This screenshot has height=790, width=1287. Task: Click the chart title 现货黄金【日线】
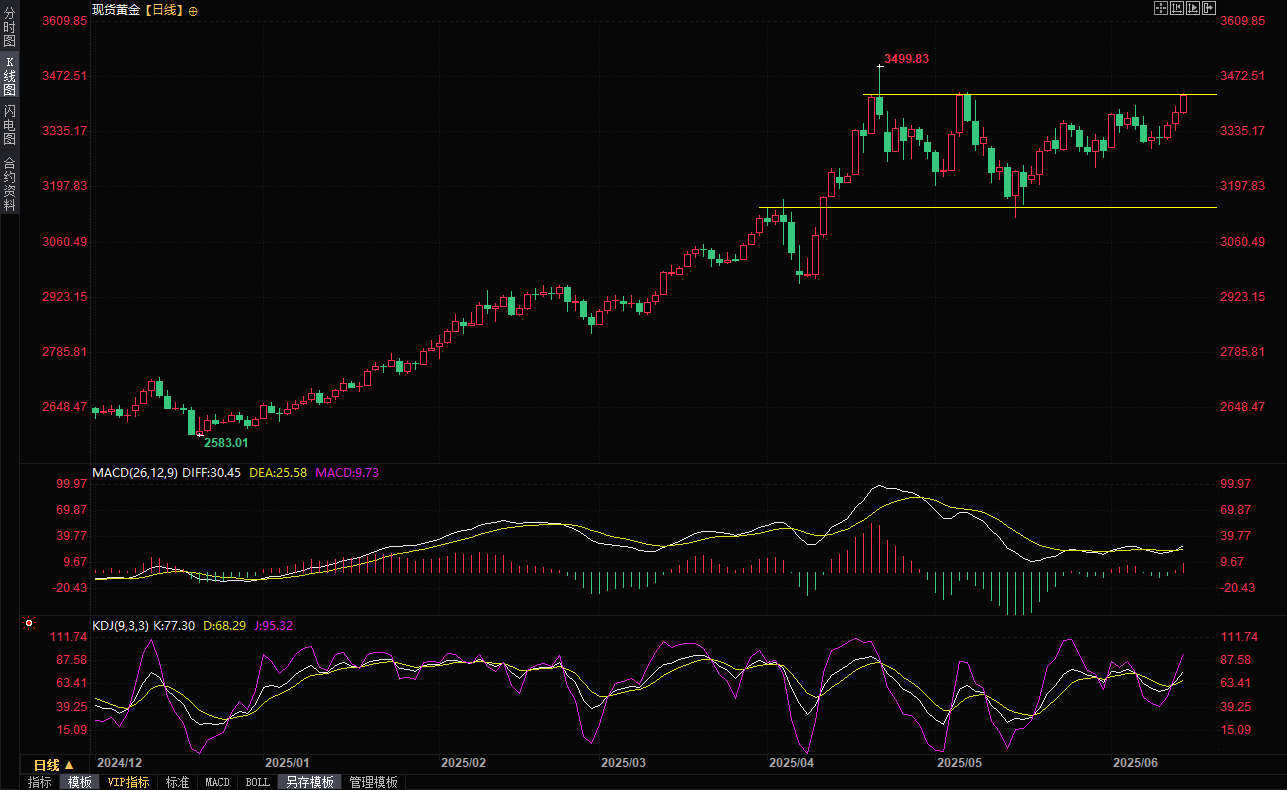pyautogui.click(x=138, y=10)
